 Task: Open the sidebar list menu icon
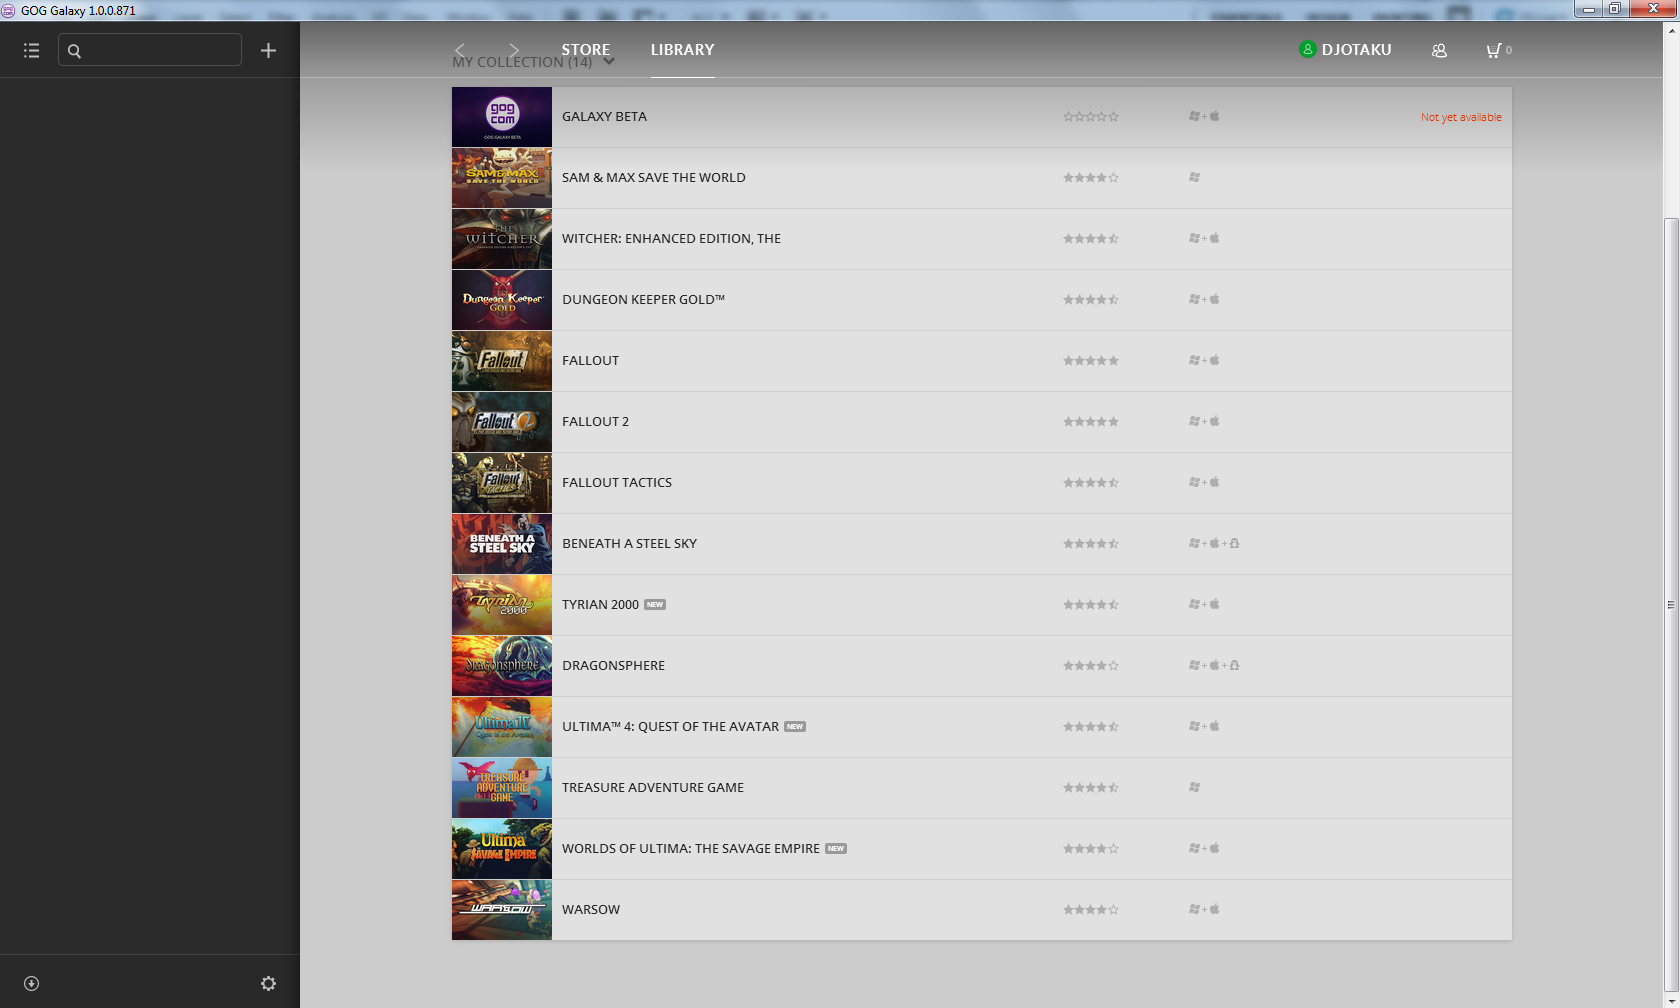[32, 50]
